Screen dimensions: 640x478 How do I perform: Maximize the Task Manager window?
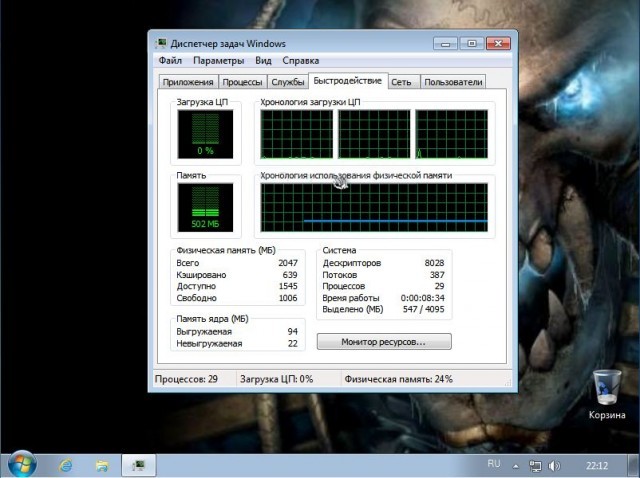(472, 43)
